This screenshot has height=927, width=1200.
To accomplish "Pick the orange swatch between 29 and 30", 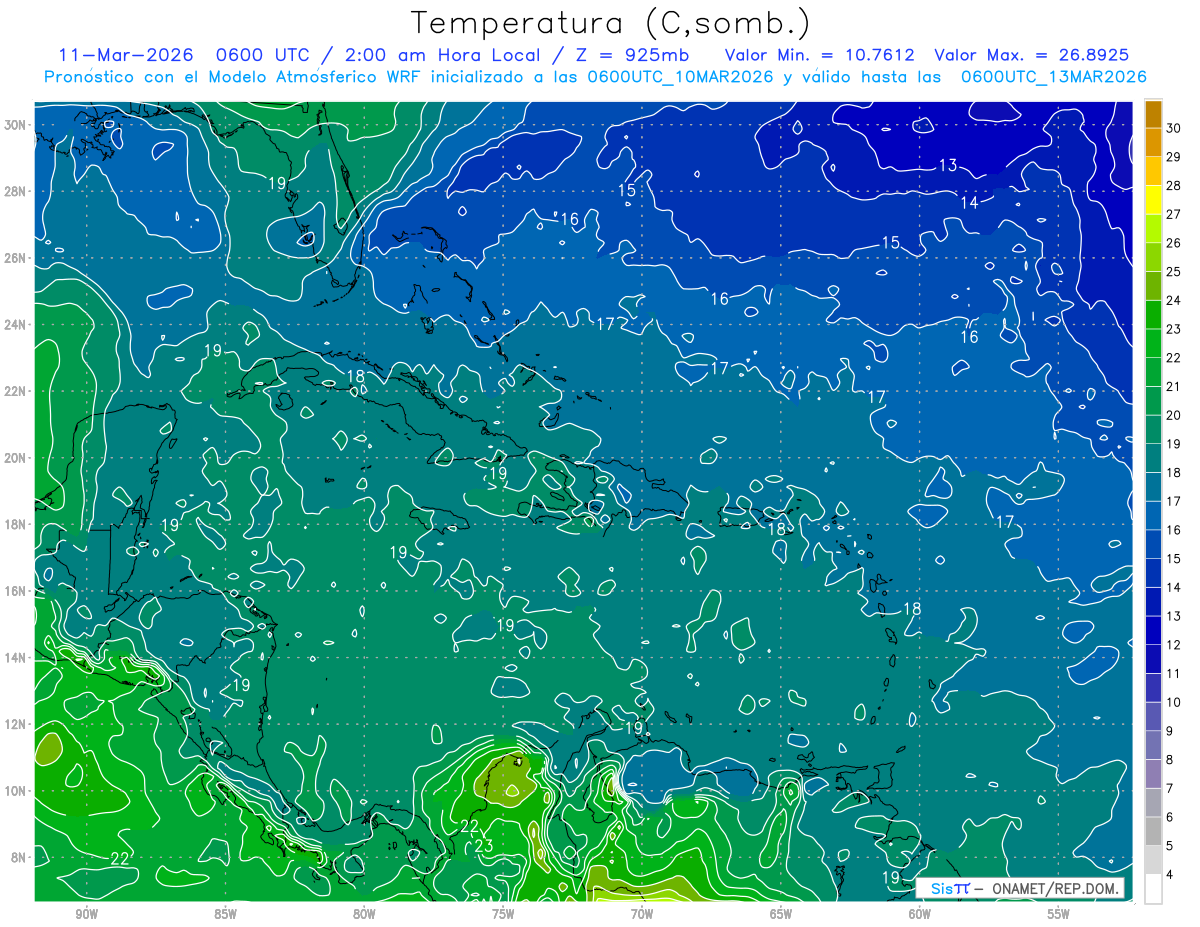I will (x=1153, y=143).
